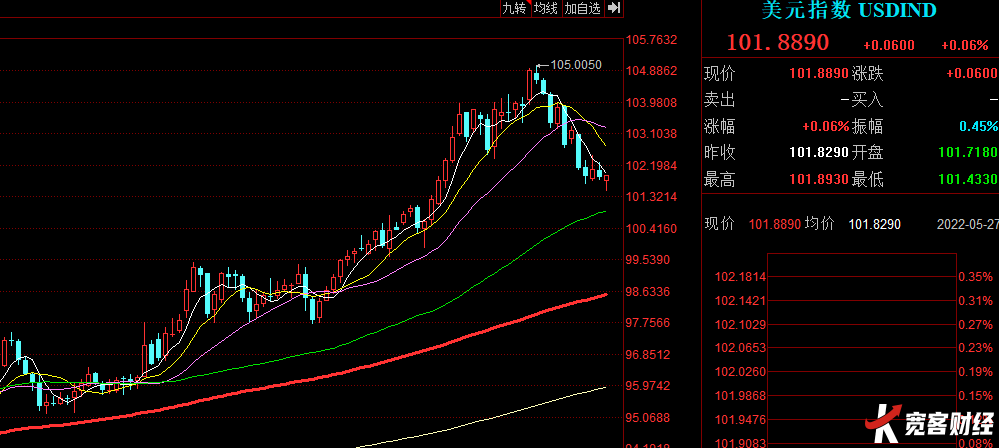Click the 涨跌 change value +0.0600
The height and width of the screenshot is (448, 999).
972,73
